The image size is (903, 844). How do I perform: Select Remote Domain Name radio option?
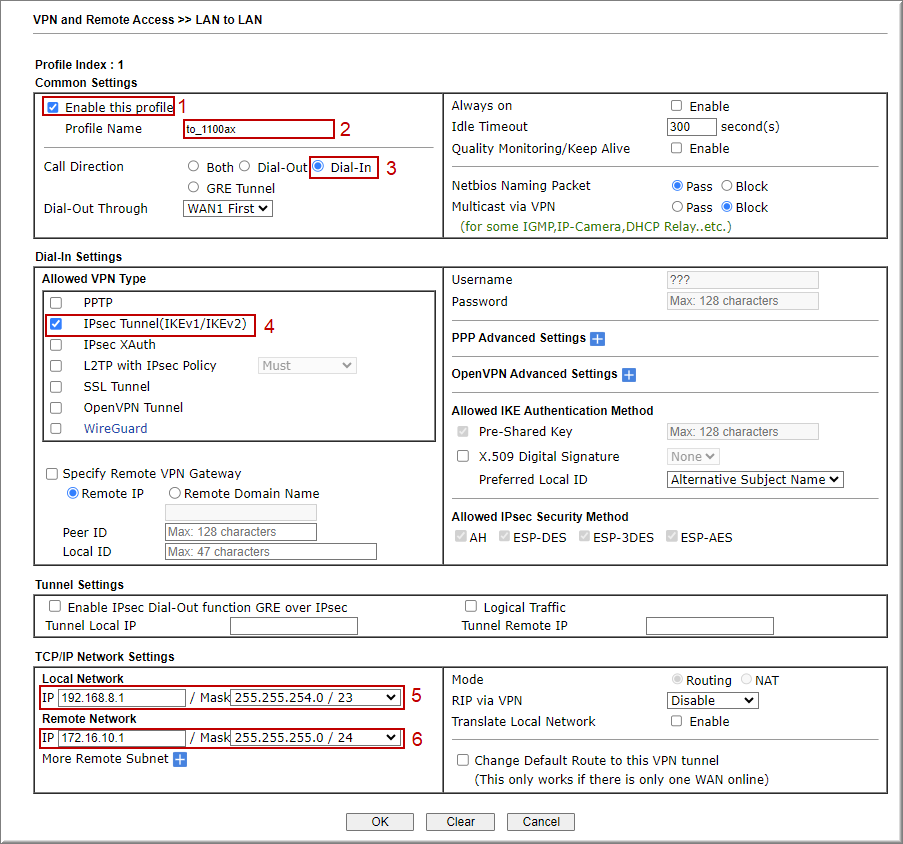pyautogui.click(x=174, y=493)
